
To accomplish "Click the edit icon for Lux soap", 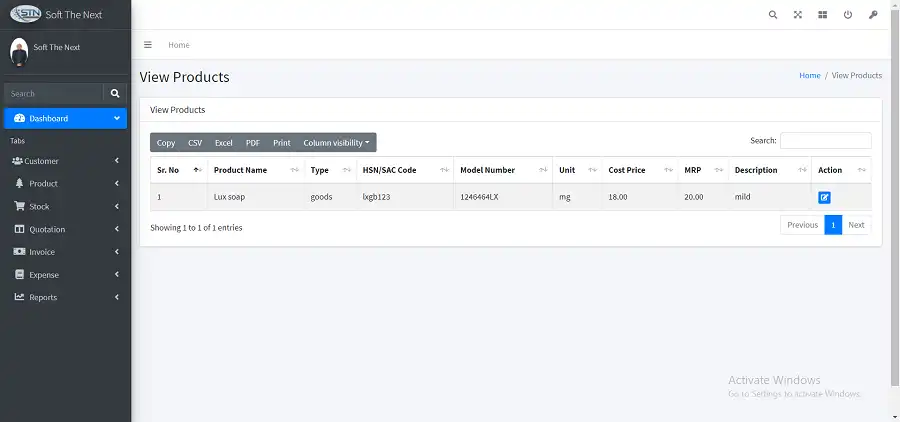I will (824, 197).
